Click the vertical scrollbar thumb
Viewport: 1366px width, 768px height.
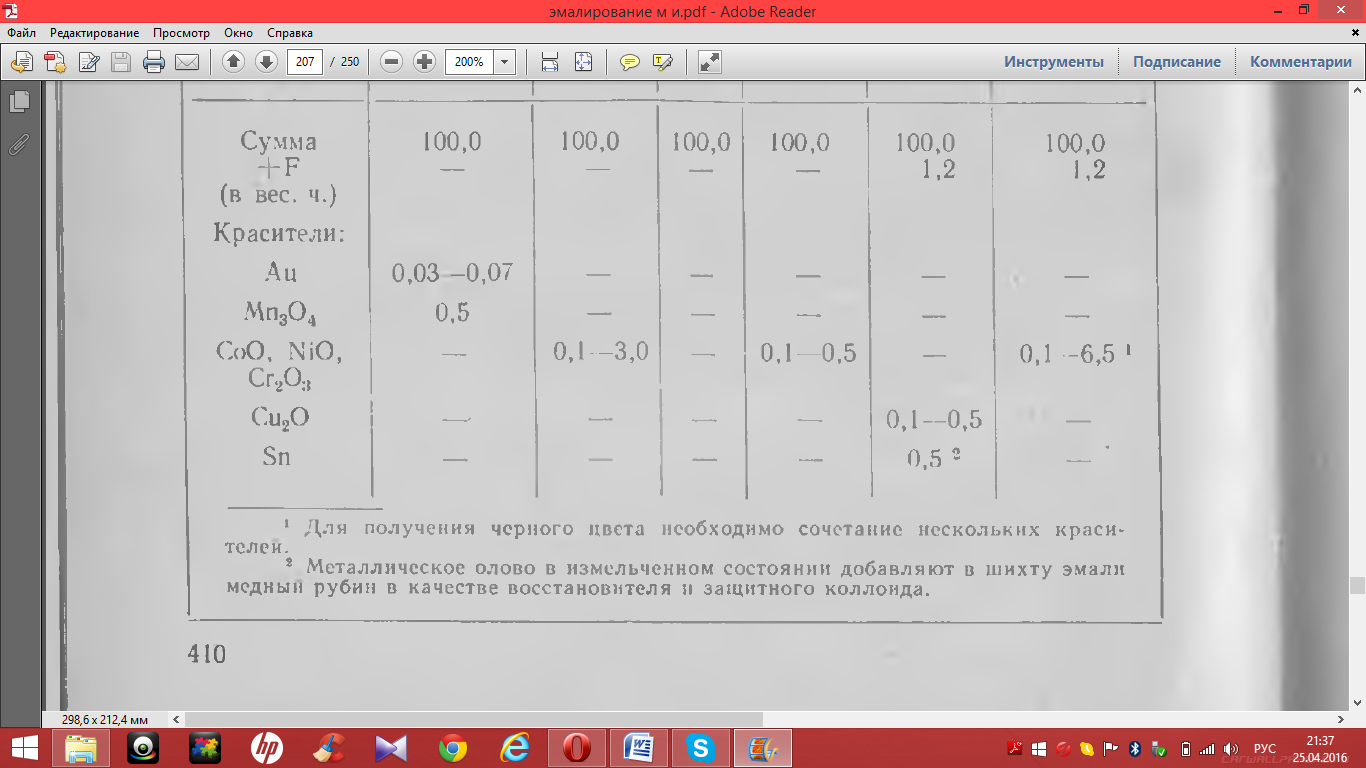coord(1357,586)
